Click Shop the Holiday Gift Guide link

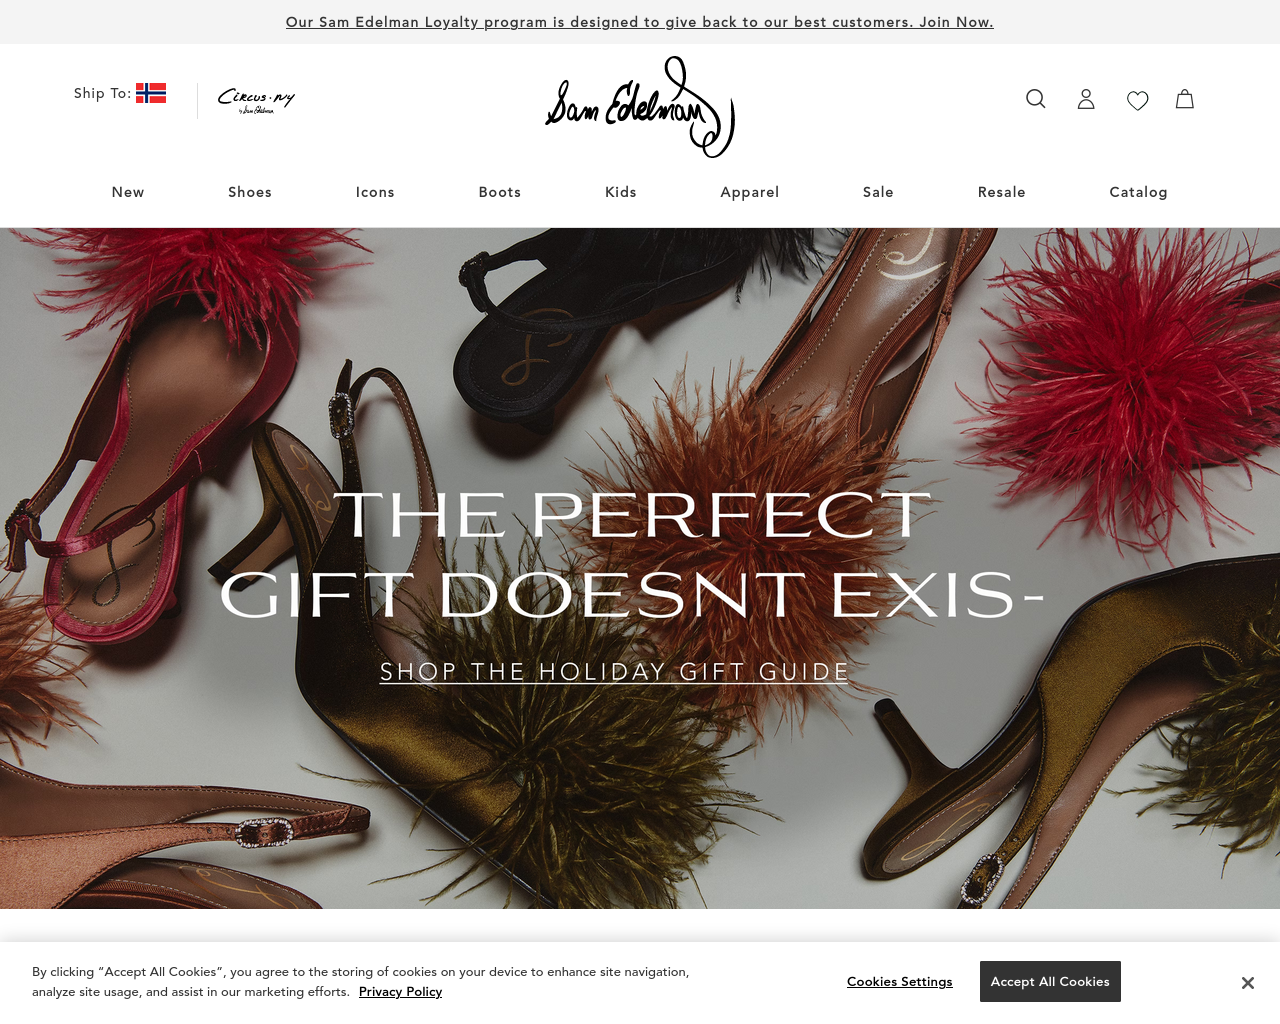click(614, 672)
